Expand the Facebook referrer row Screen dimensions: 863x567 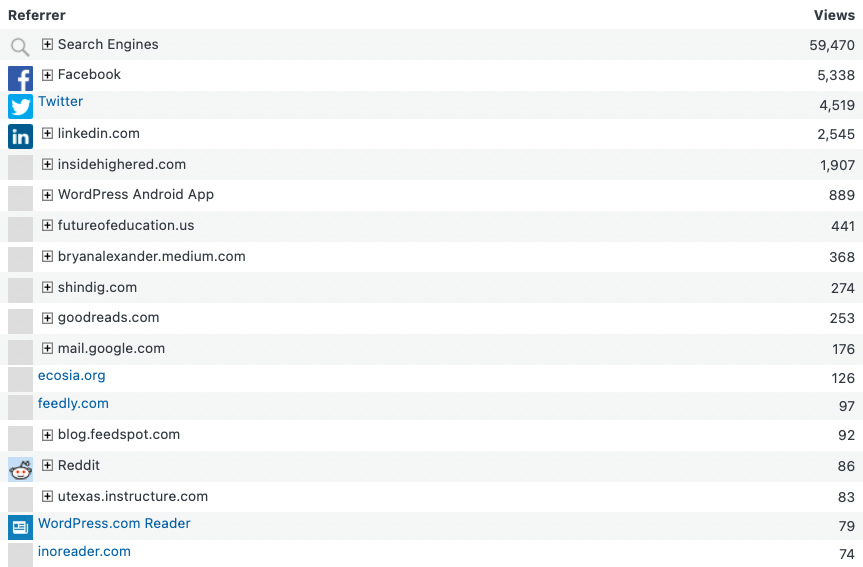[47, 74]
